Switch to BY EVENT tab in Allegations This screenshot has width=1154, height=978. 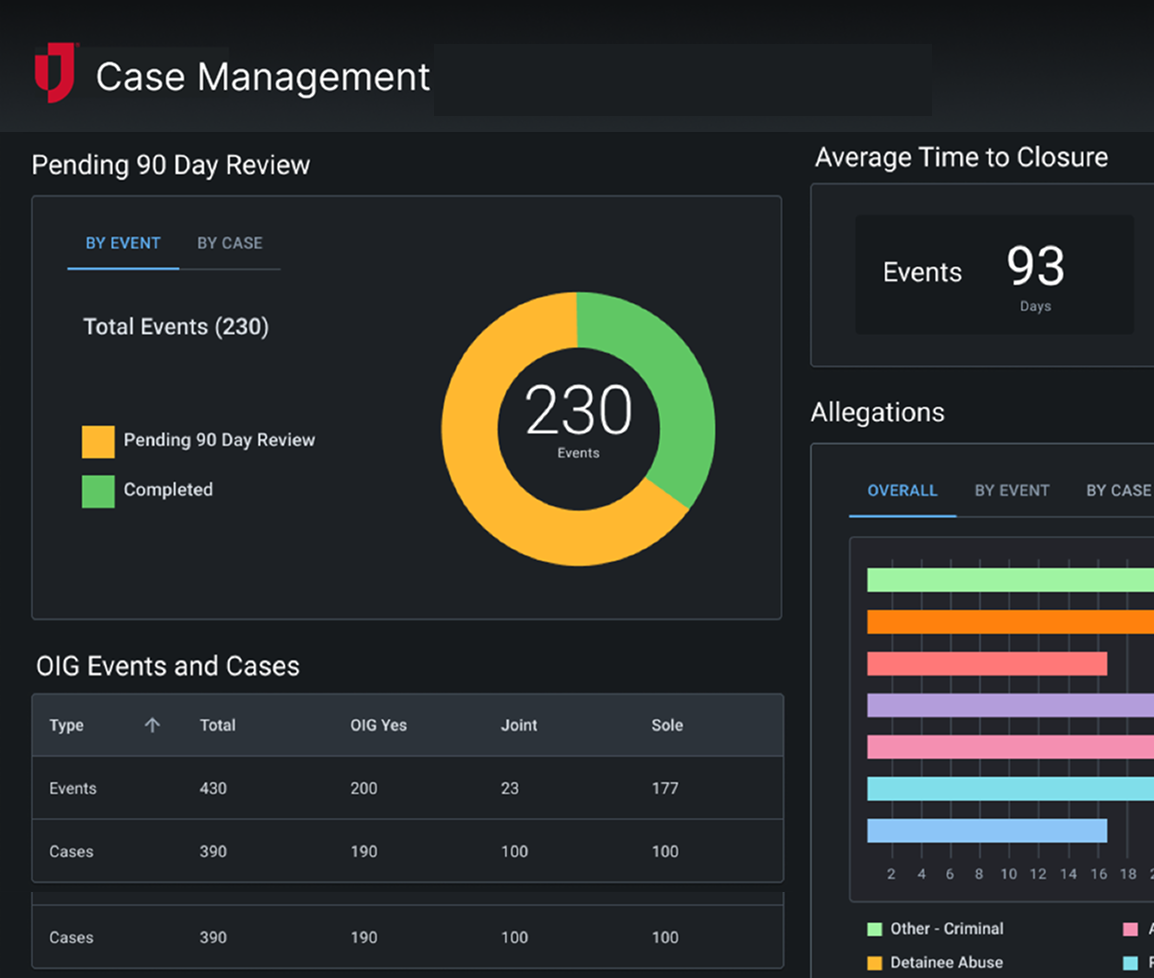[1012, 490]
